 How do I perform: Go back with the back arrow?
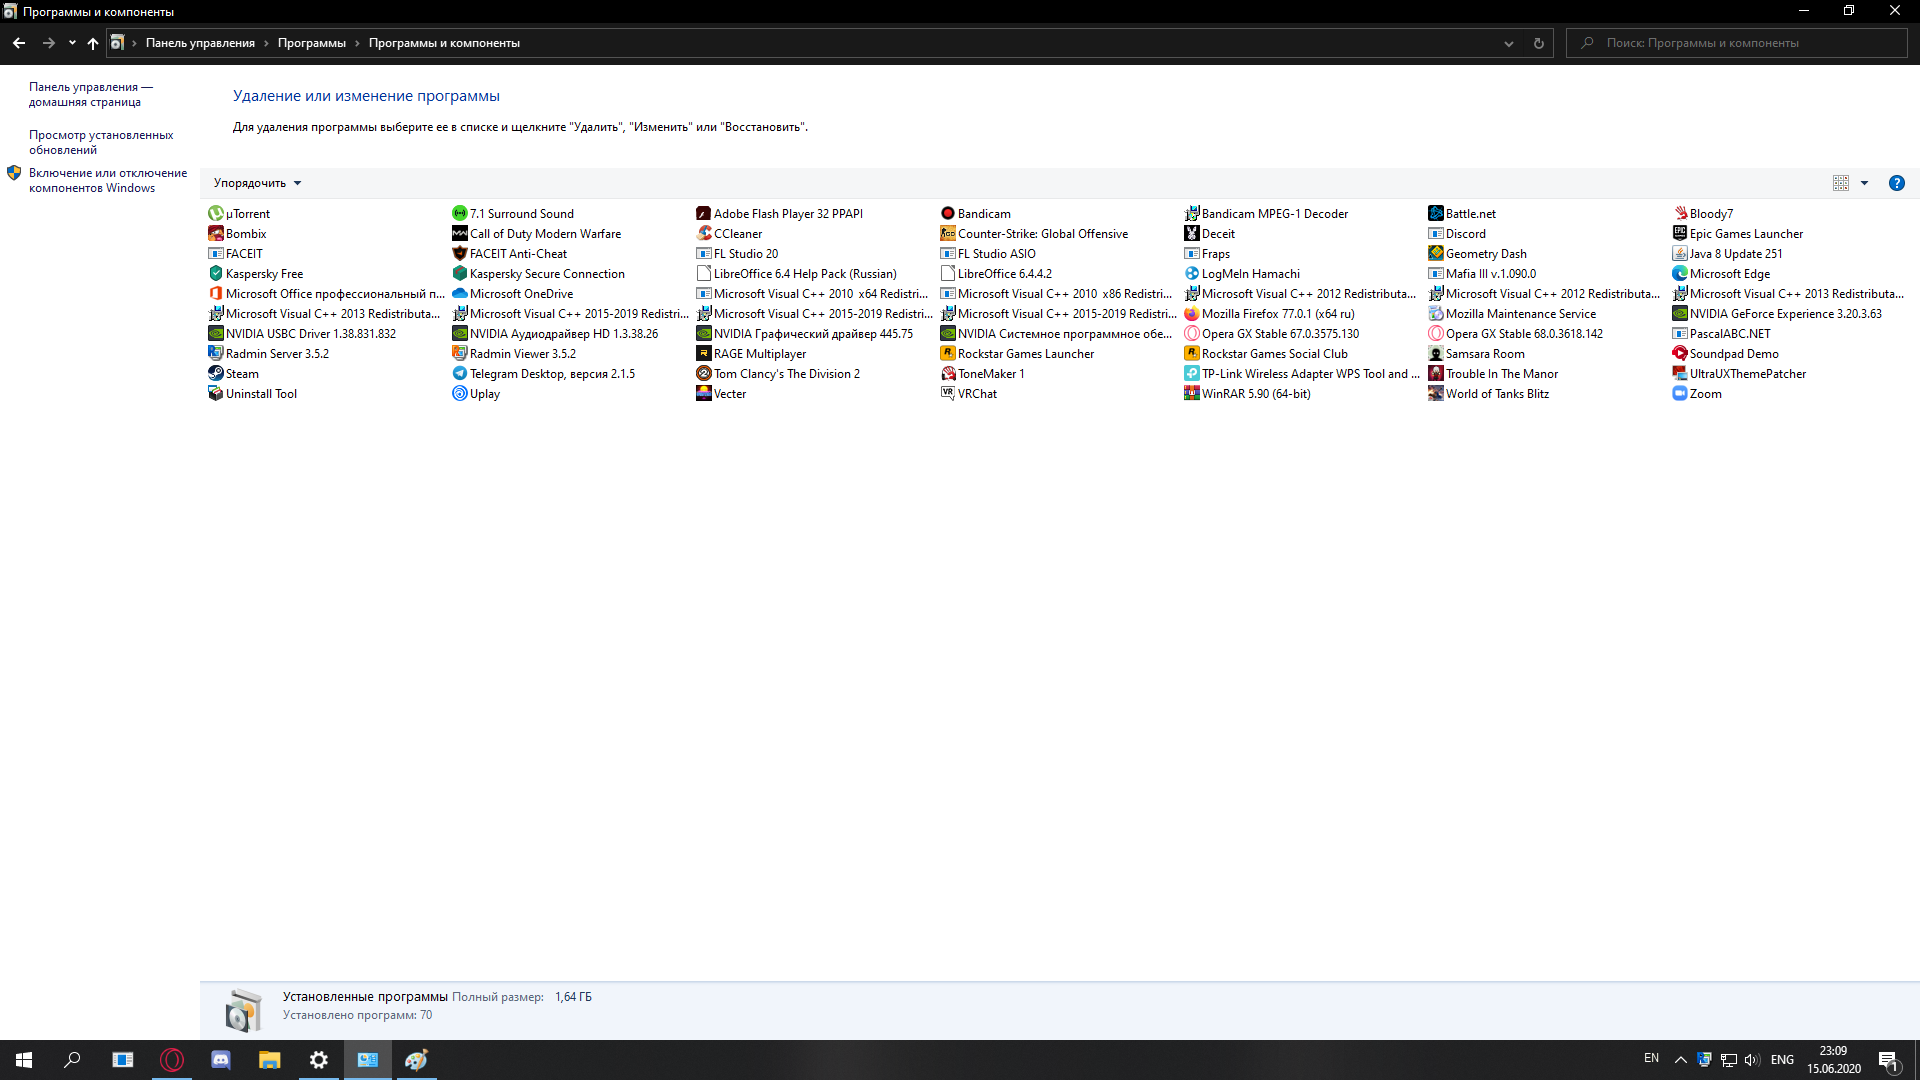[19, 43]
